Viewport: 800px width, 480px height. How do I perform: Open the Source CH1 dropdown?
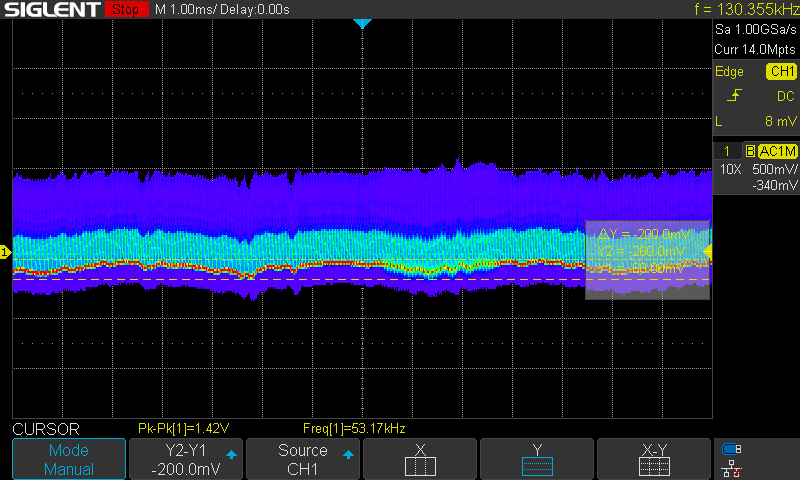pyautogui.click(x=303, y=459)
